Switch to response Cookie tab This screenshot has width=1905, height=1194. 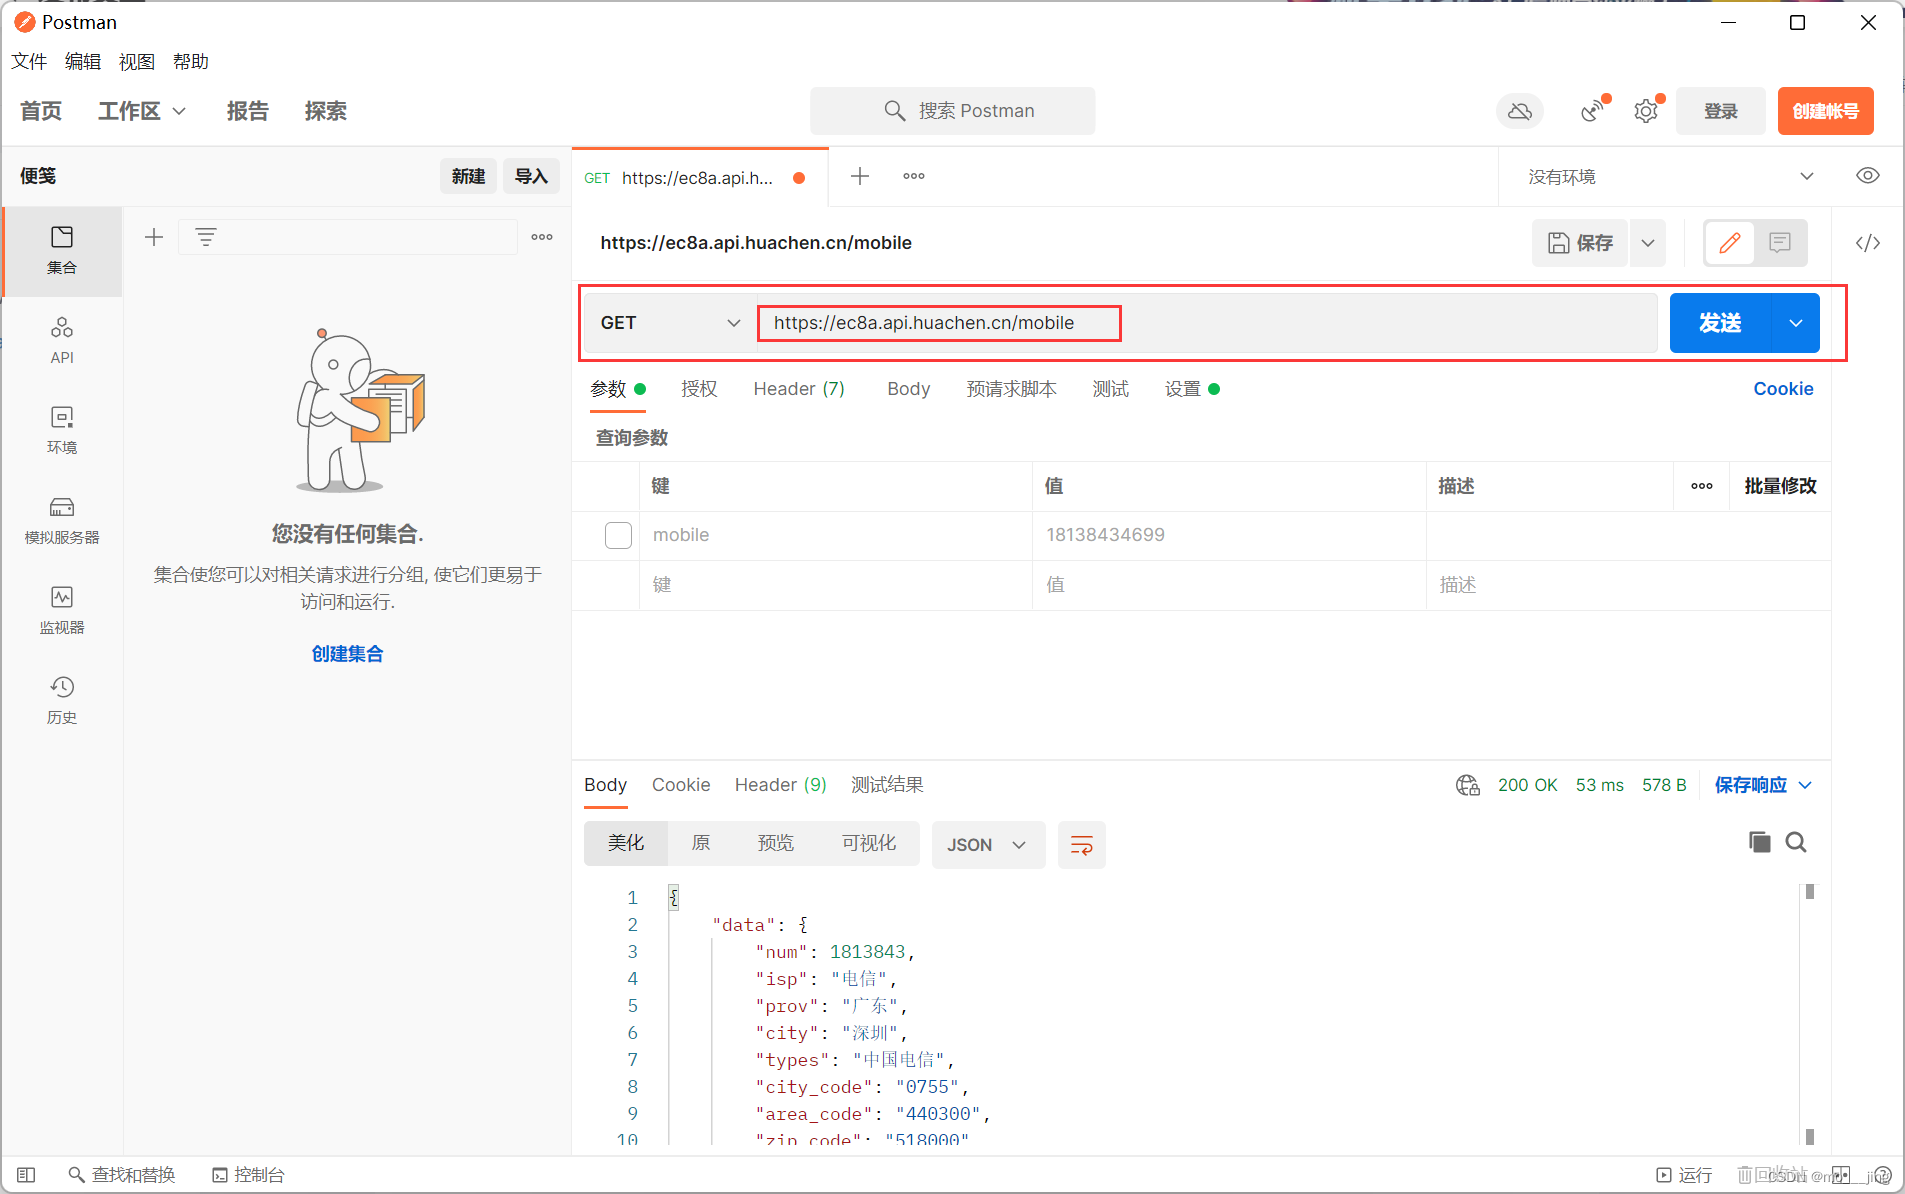click(x=681, y=785)
